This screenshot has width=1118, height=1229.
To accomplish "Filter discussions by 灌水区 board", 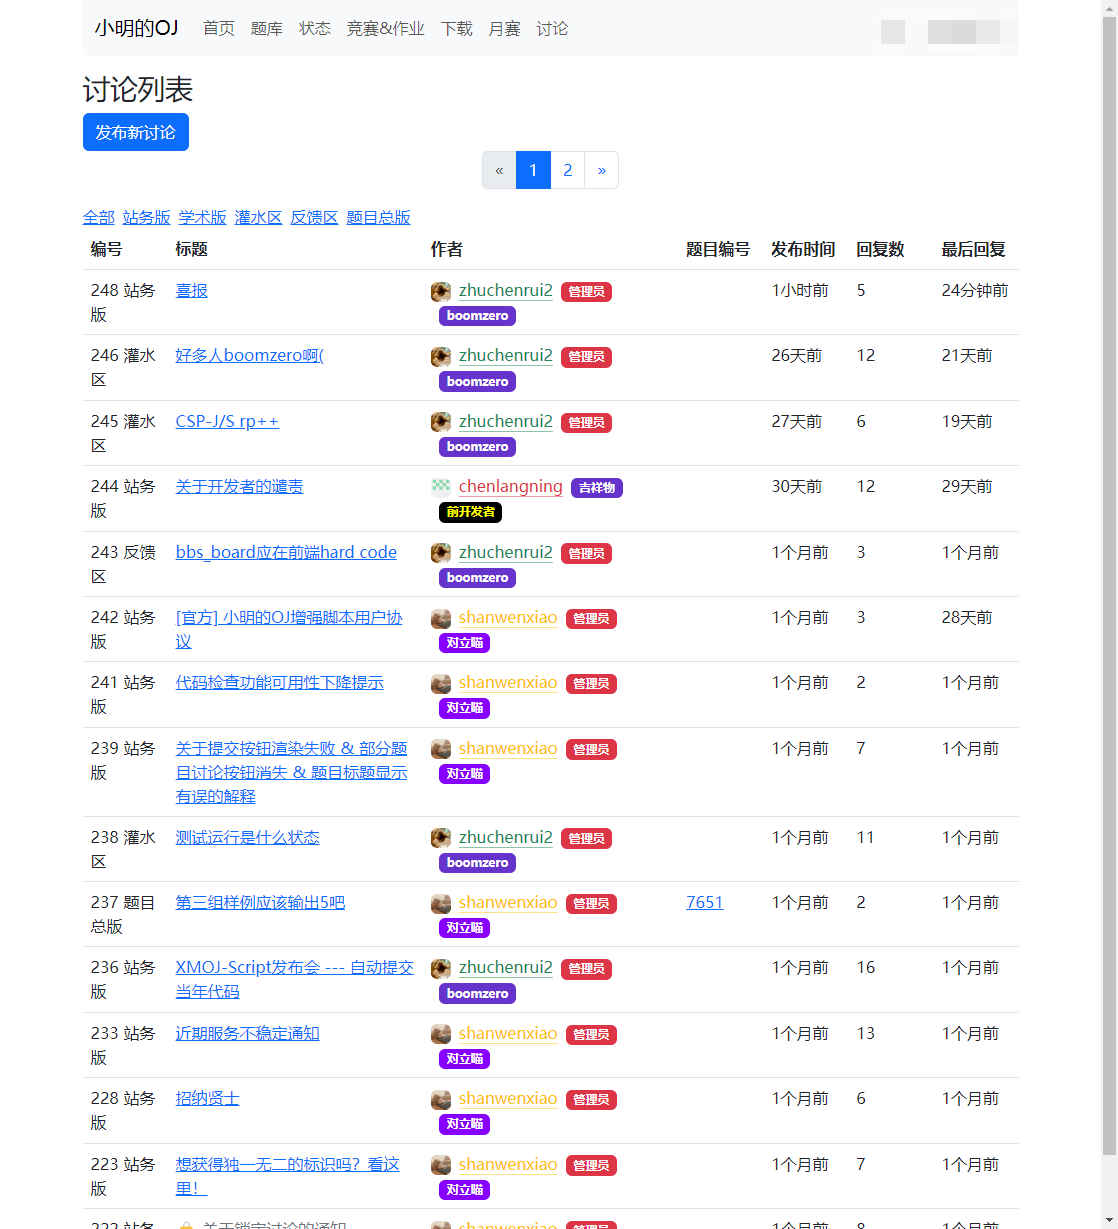I will 258,217.
